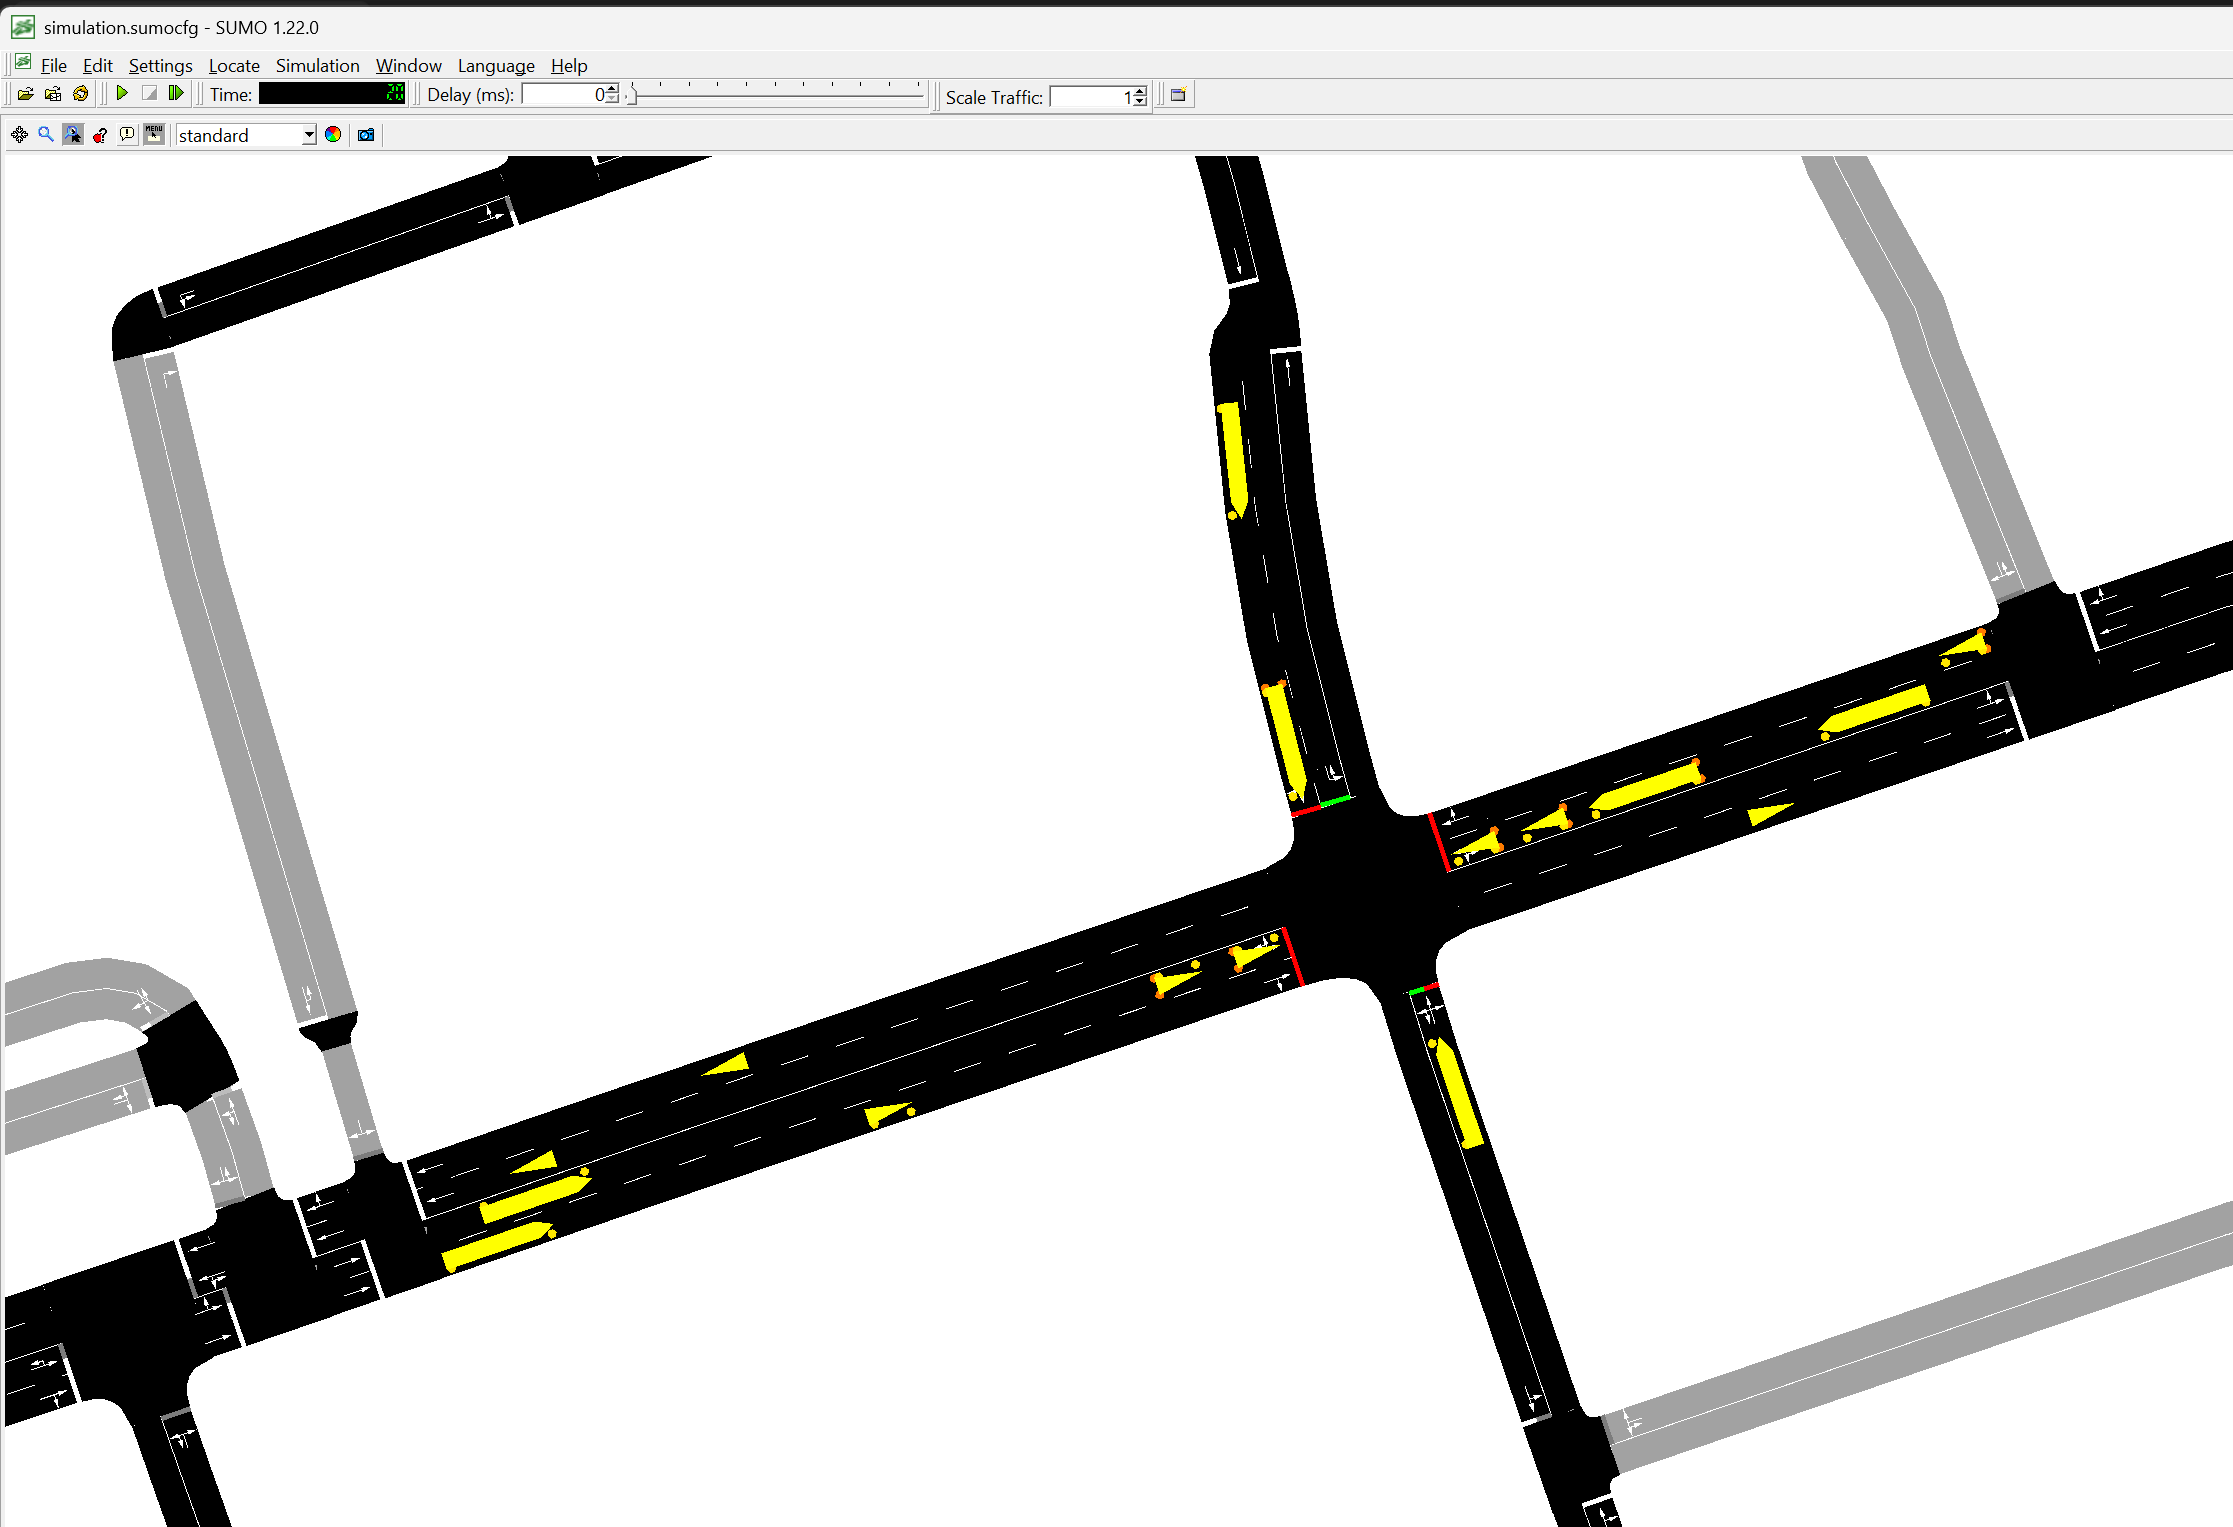Image resolution: width=2233 pixels, height=1527 pixels.
Task: Expand the standard view scheme dropdown
Action: point(309,135)
